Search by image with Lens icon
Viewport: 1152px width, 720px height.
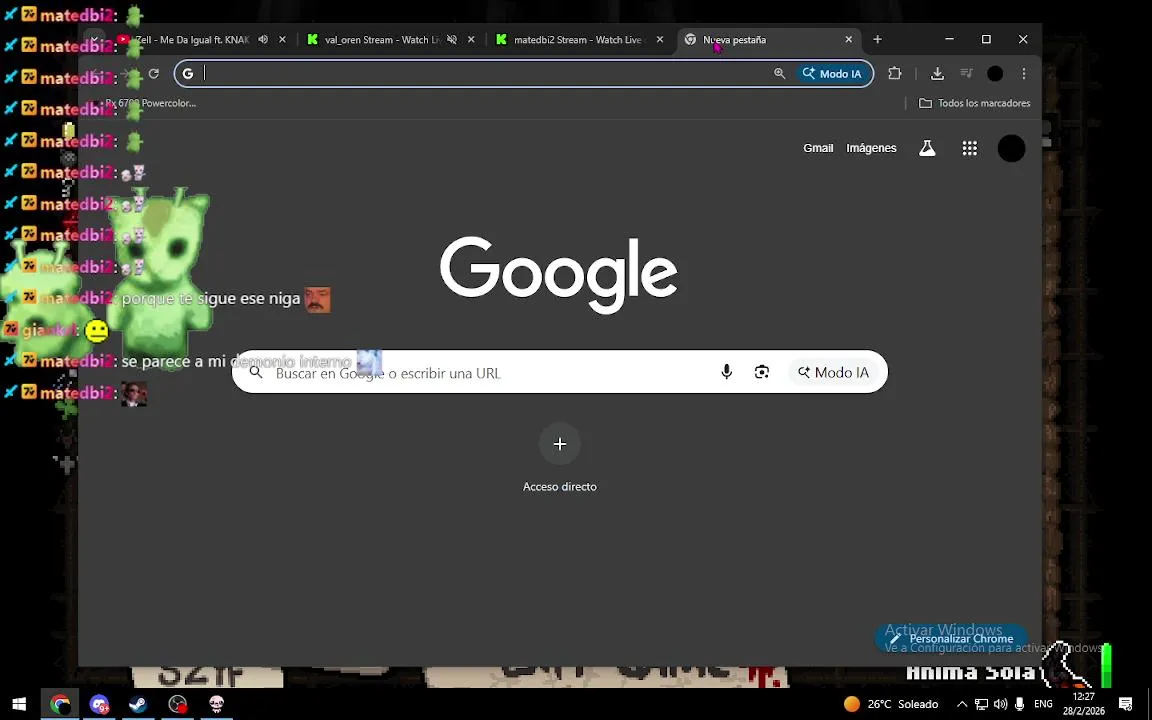[x=762, y=372]
